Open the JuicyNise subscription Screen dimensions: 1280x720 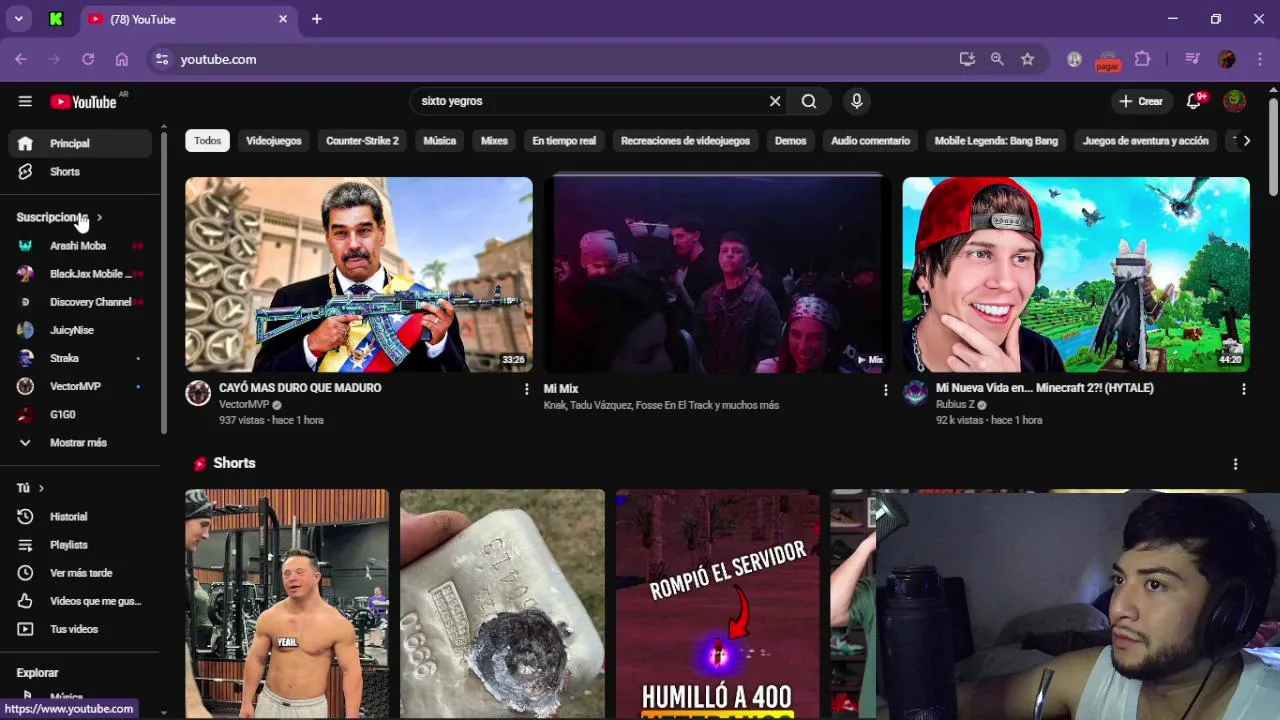80,330
